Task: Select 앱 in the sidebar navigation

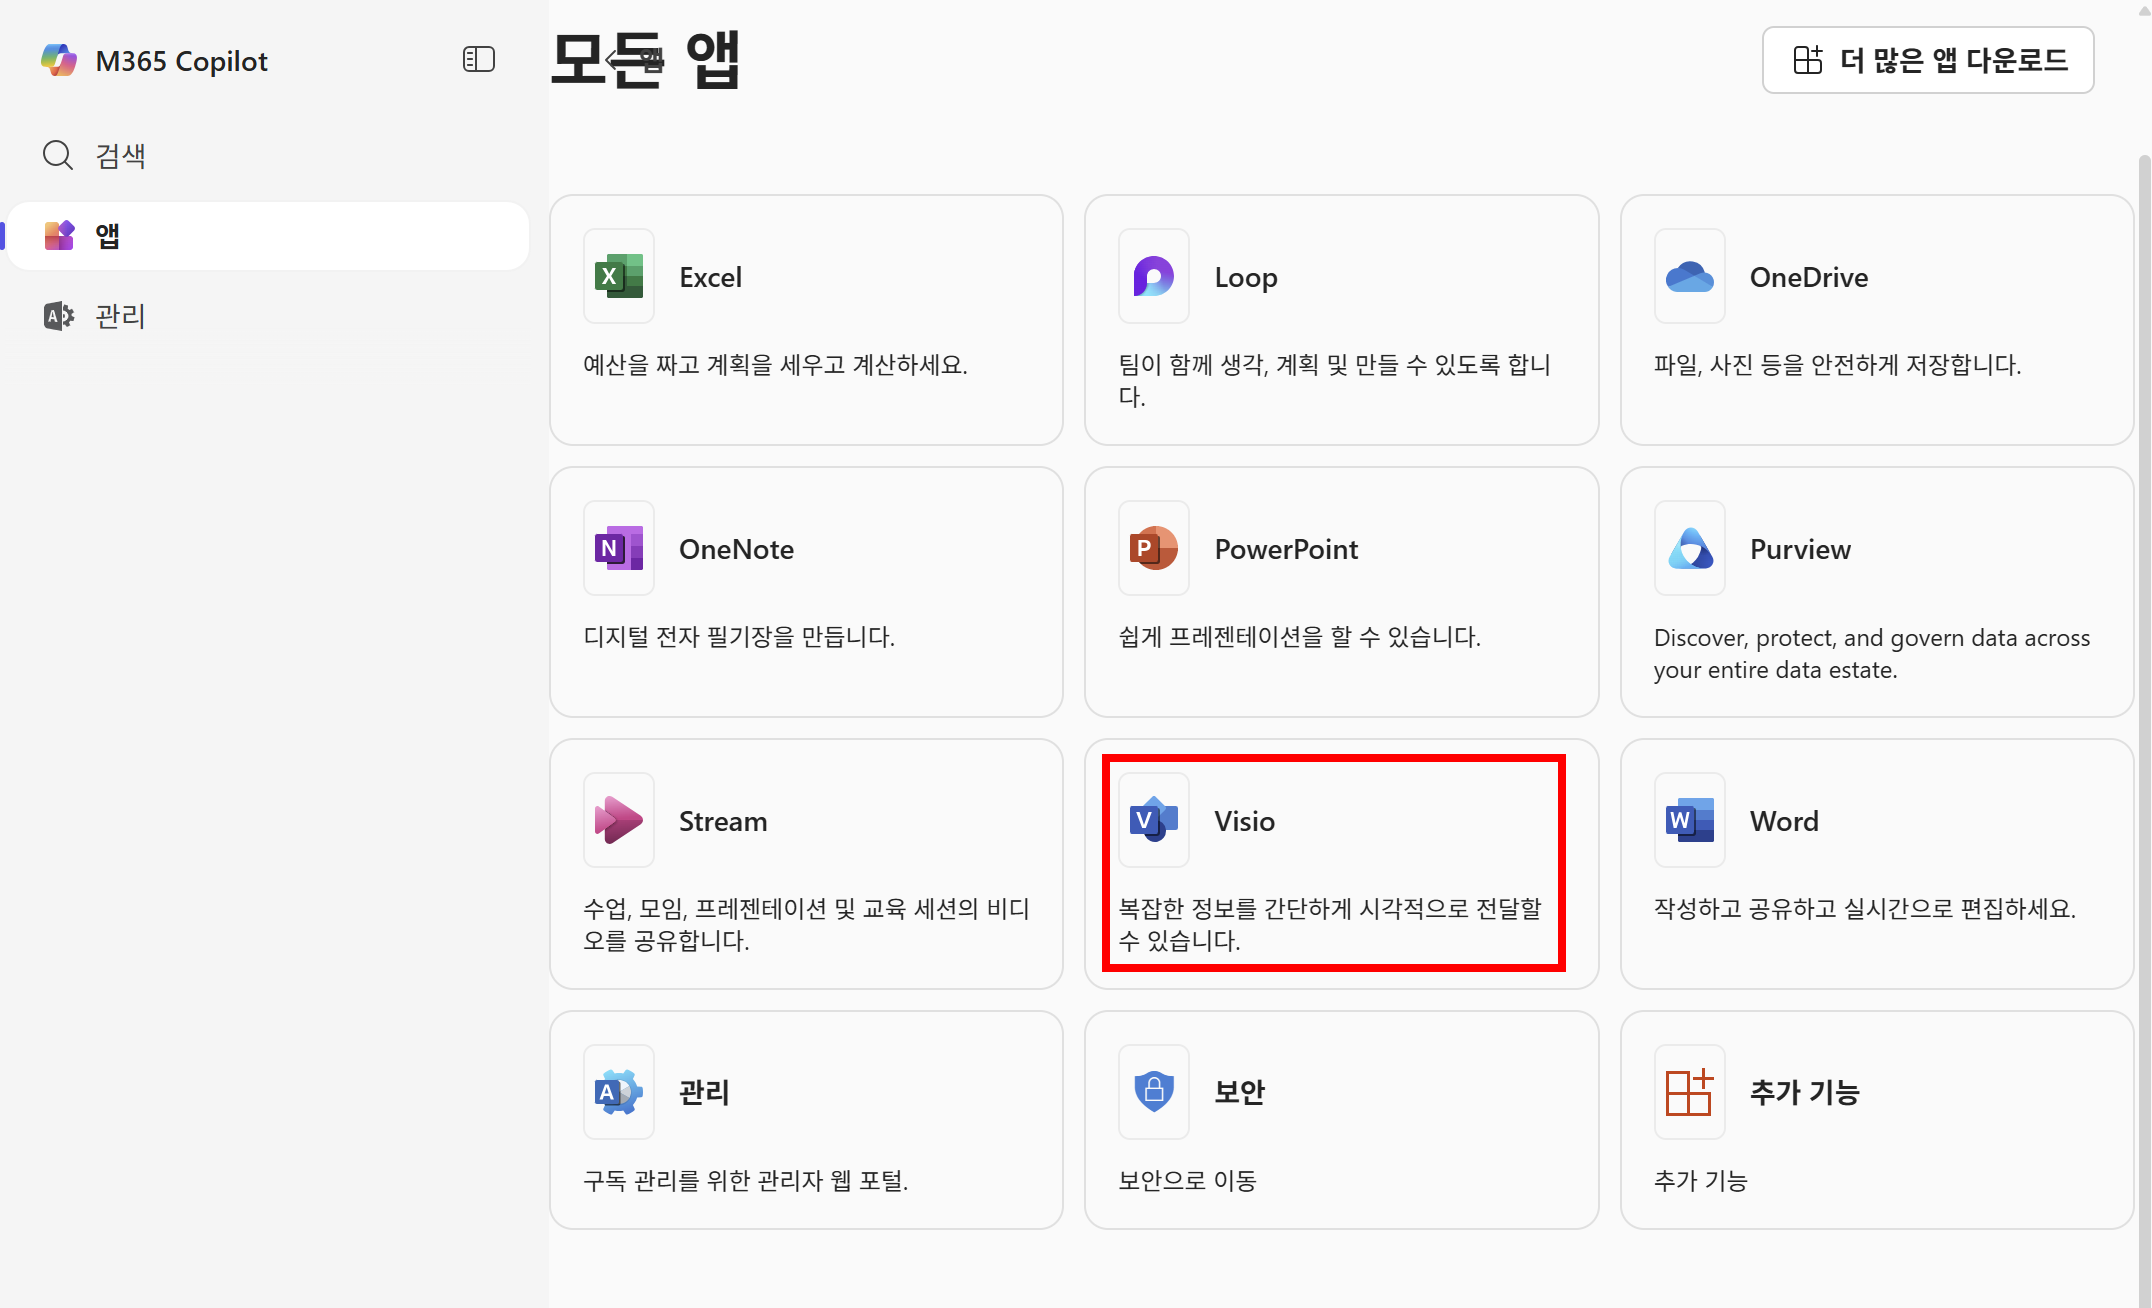Action: click(x=268, y=236)
